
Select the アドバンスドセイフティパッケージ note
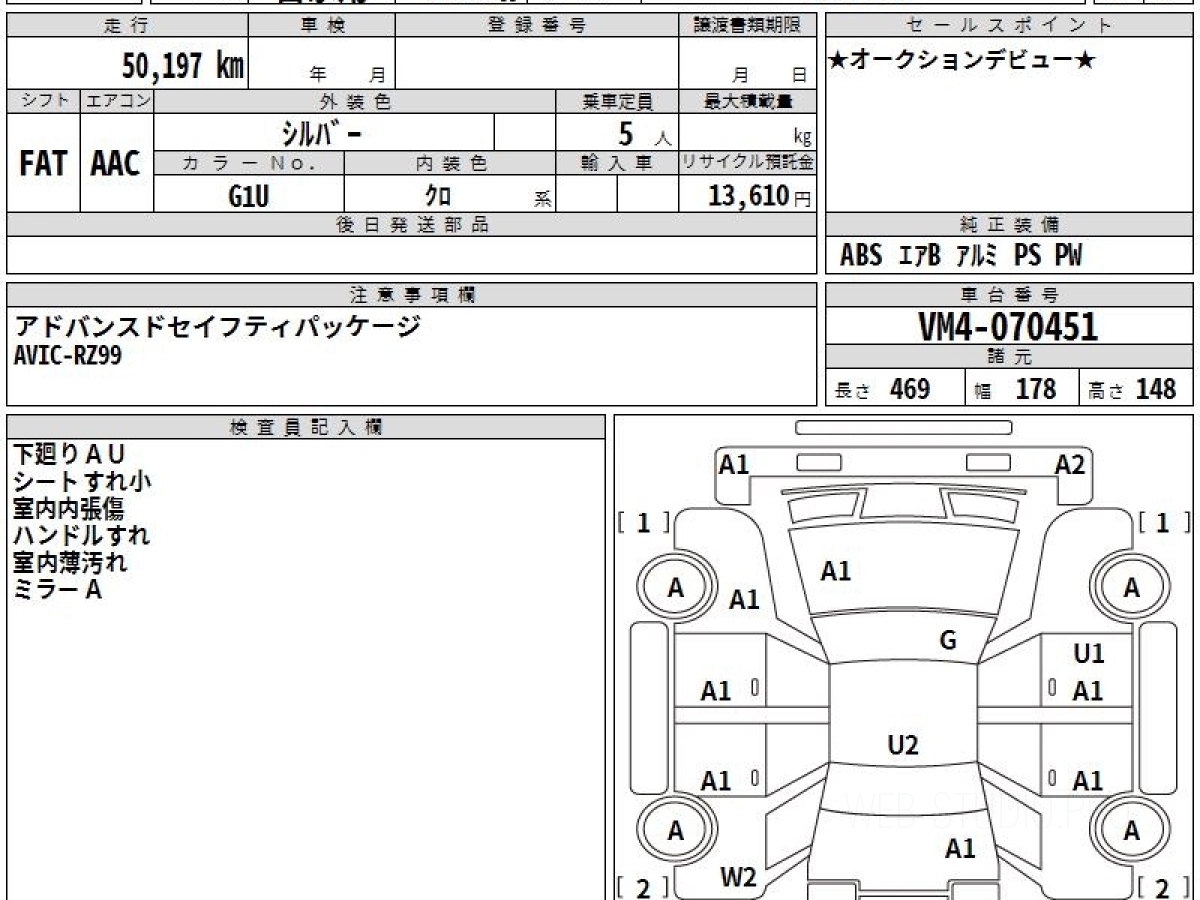pos(218,326)
